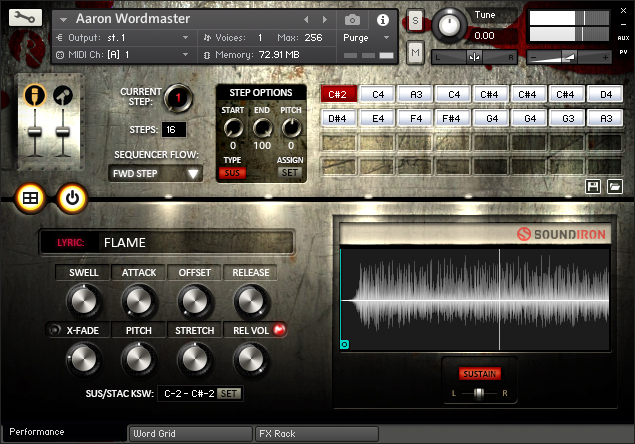Click the step PITCH knob
635x444 pixels.
click(x=291, y=128)
